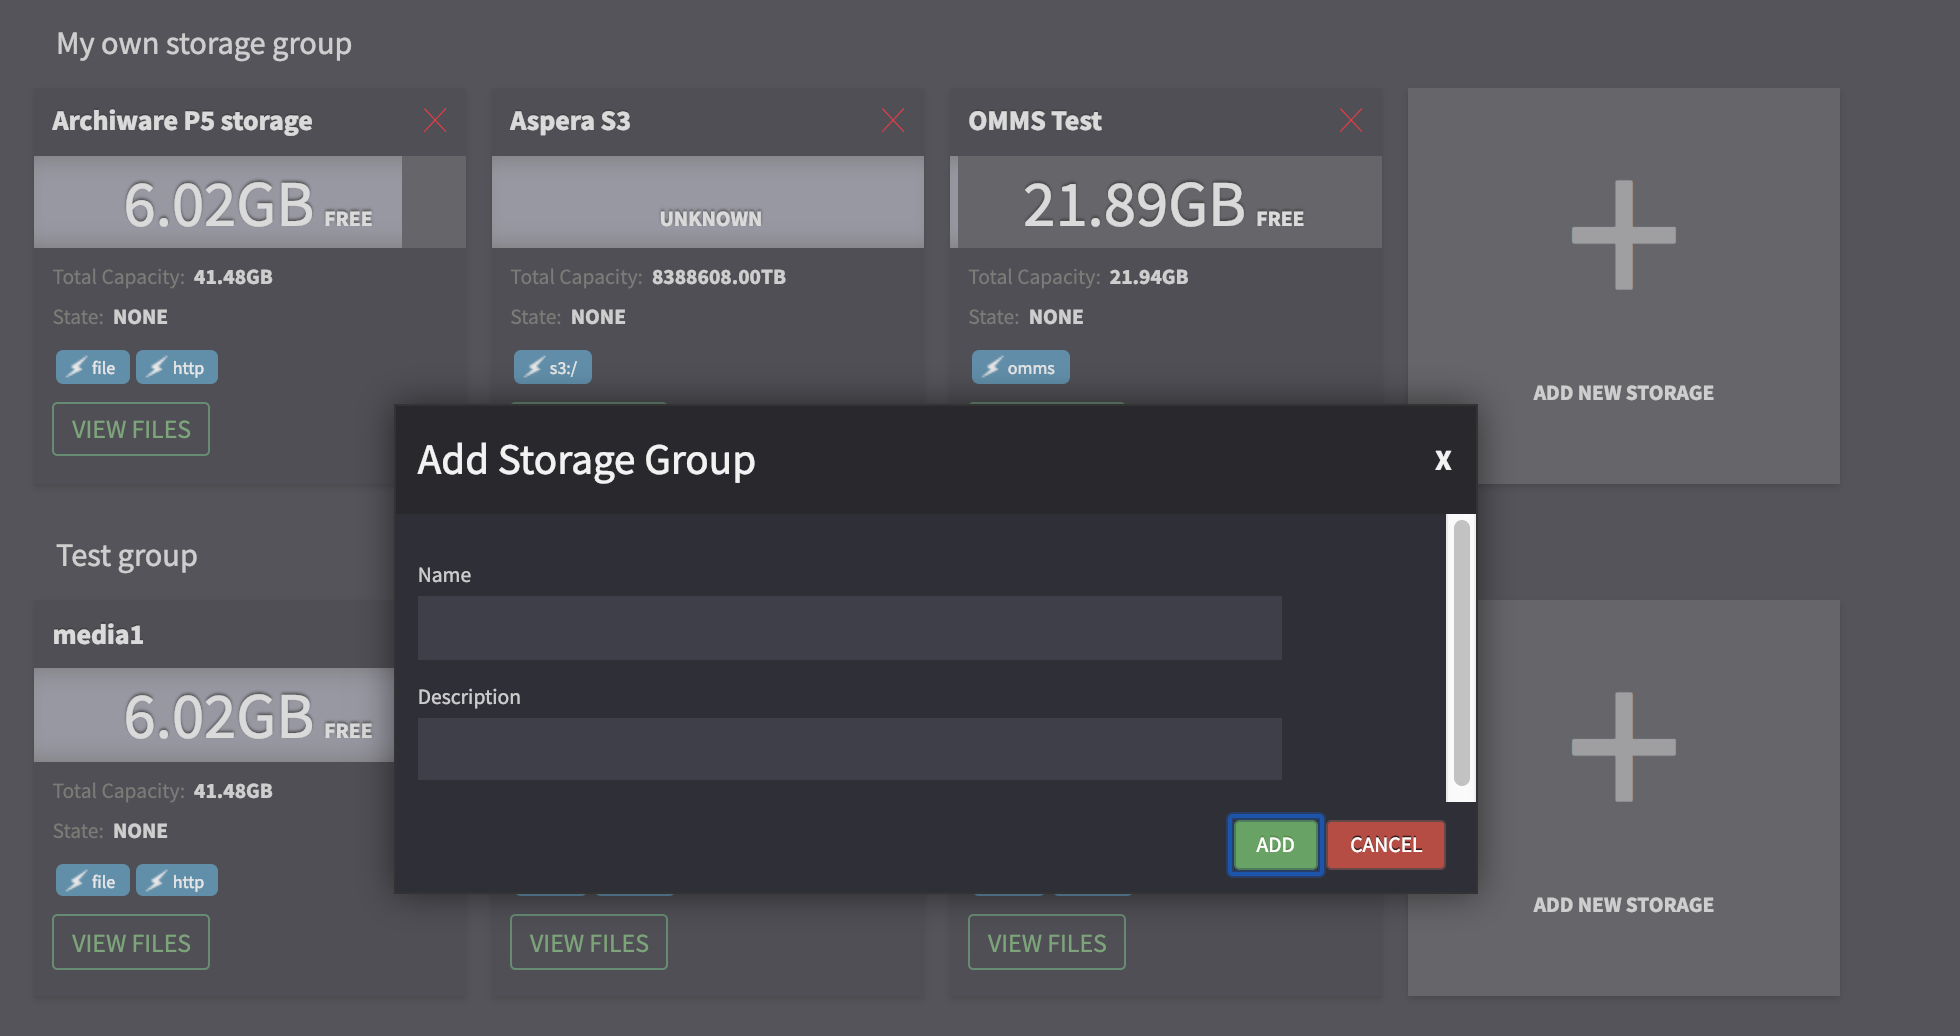Click the Aspera S3 title
This screenshot has width=1960, height=1036.
tap(570, 121)
